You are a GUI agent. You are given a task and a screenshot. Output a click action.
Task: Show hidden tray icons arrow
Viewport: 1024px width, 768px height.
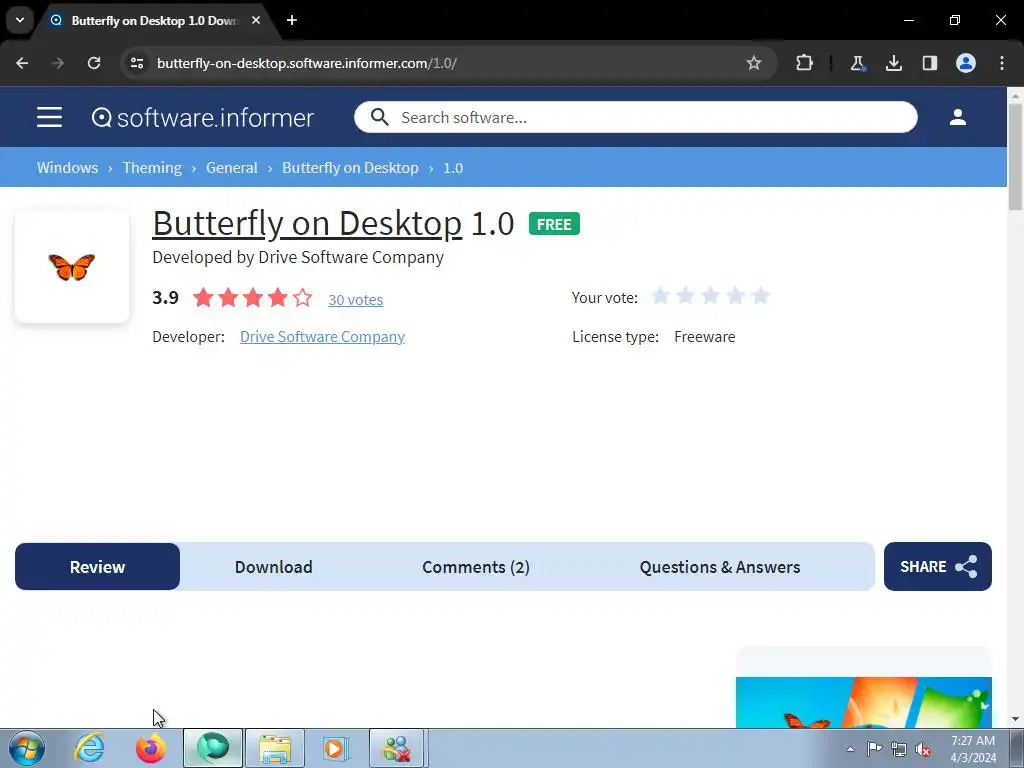[x=850, y=748]
